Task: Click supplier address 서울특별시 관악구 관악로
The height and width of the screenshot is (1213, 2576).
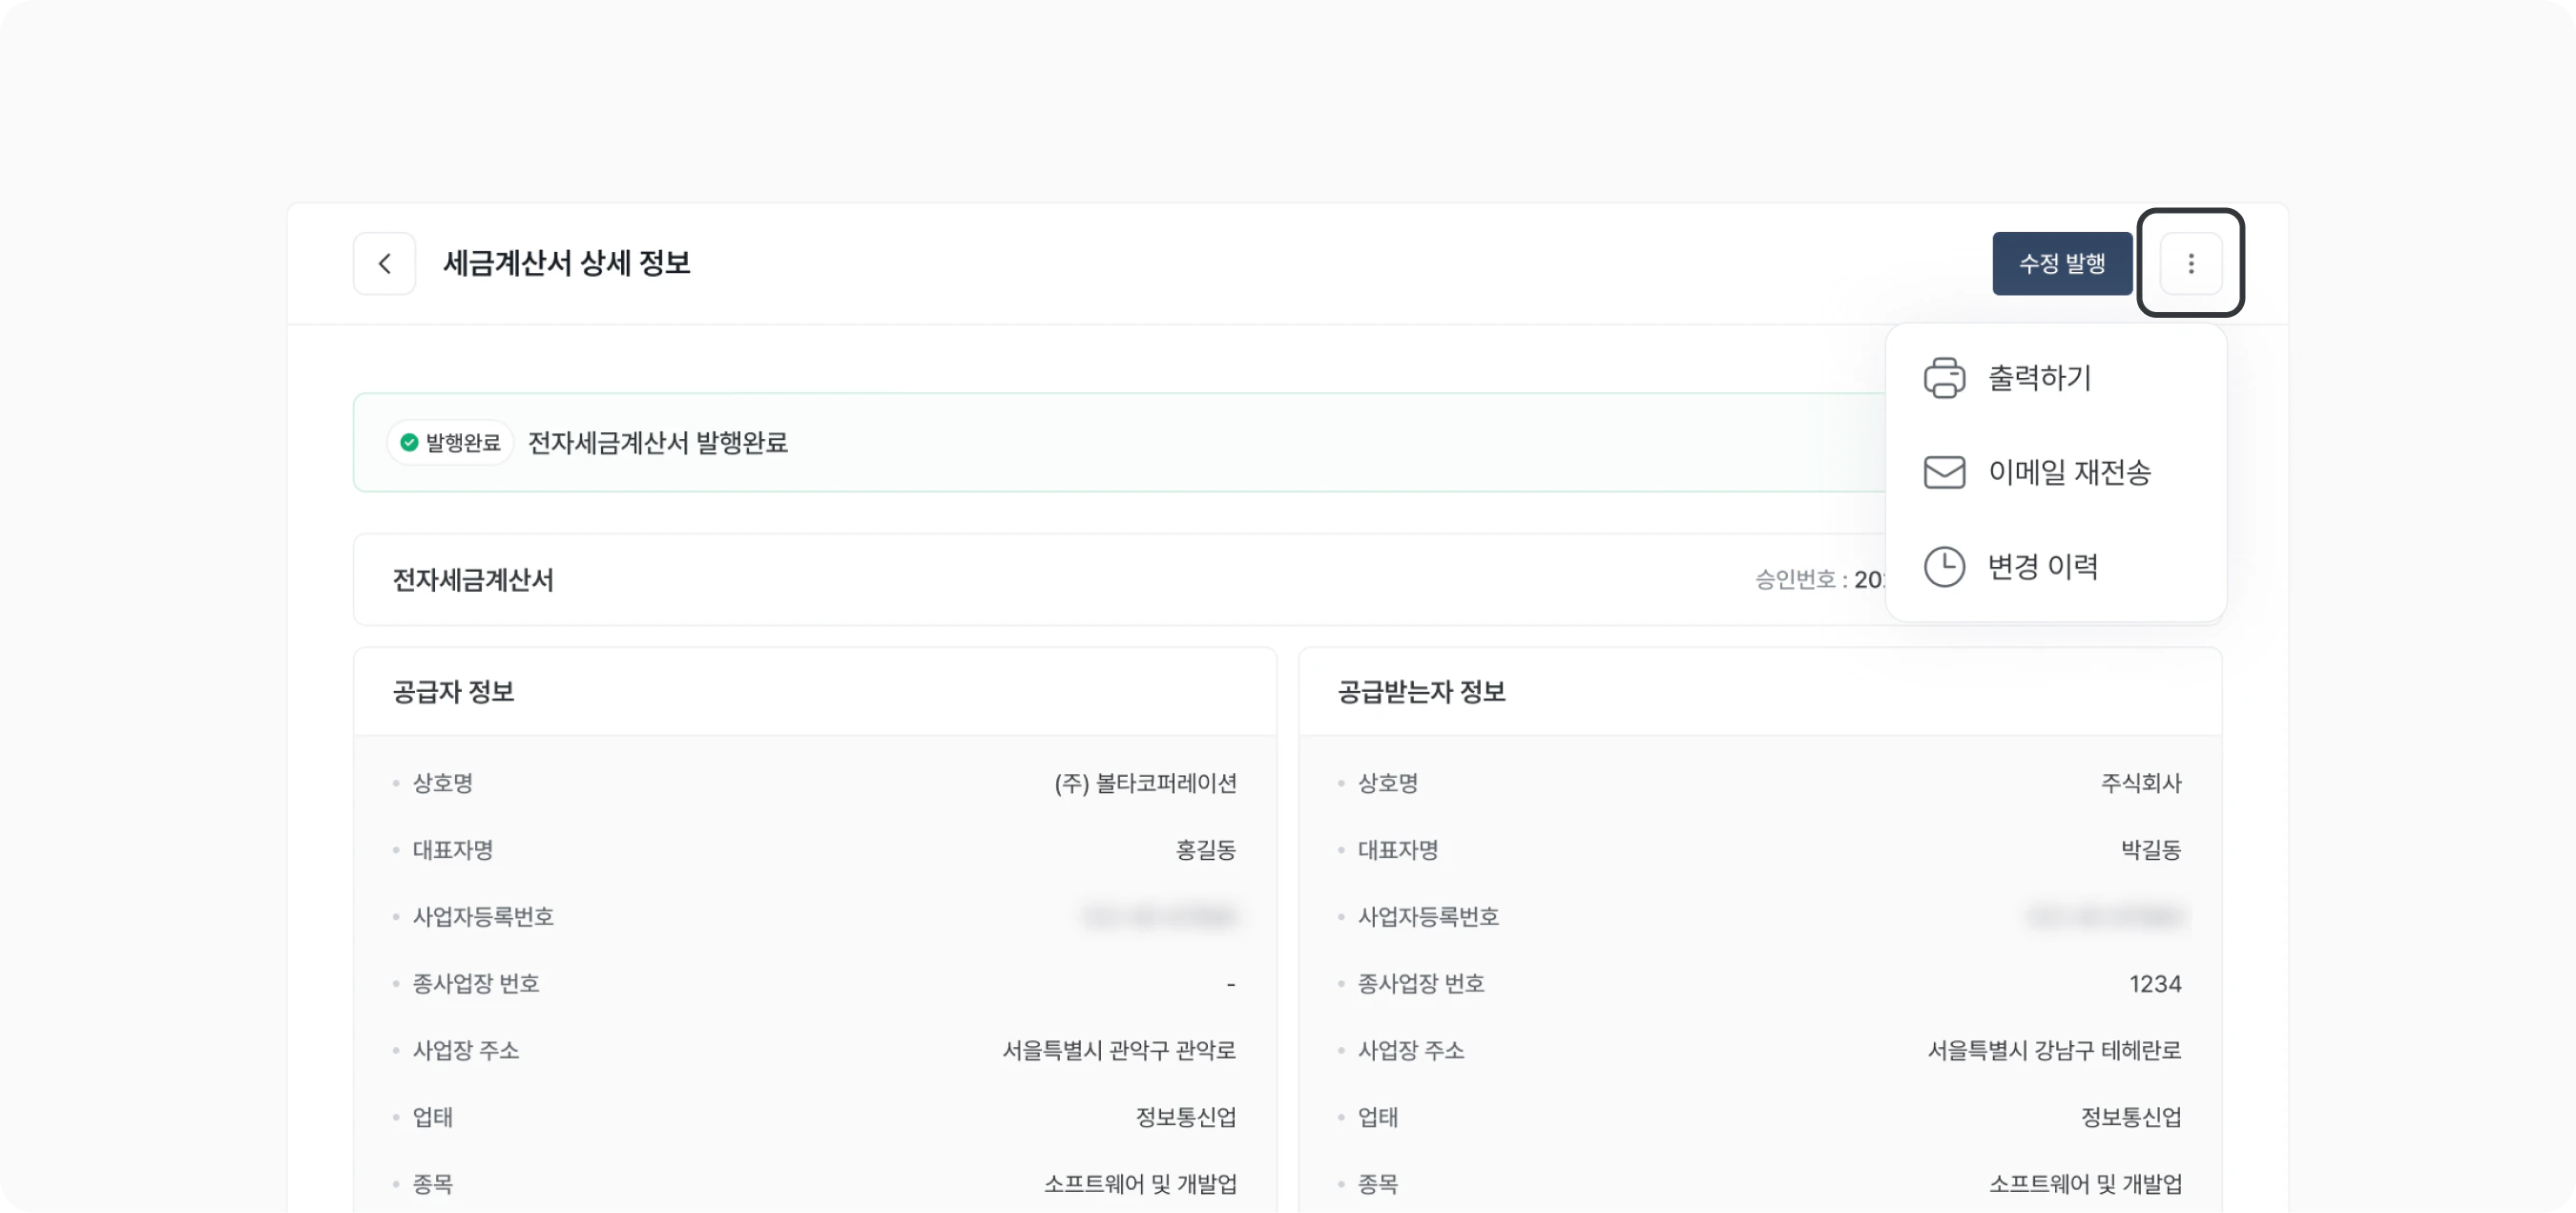Action: pyautogui.click(x=1120, y=1050)
